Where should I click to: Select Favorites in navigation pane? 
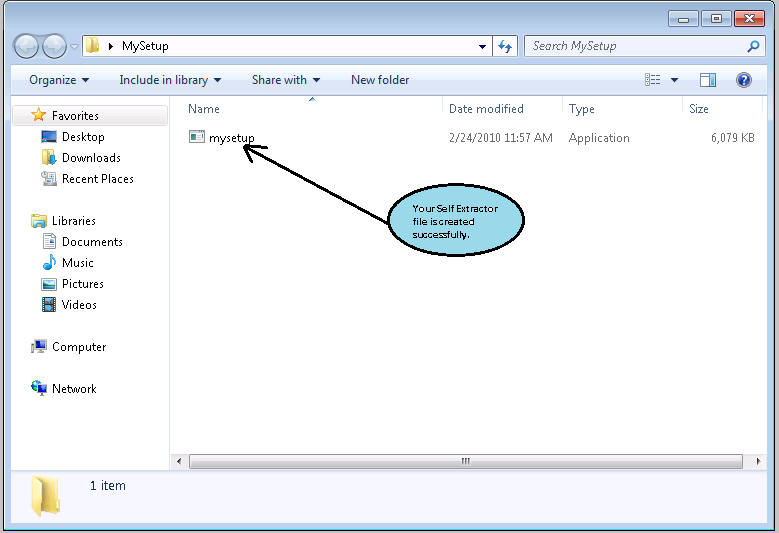(x=89, y=116)
